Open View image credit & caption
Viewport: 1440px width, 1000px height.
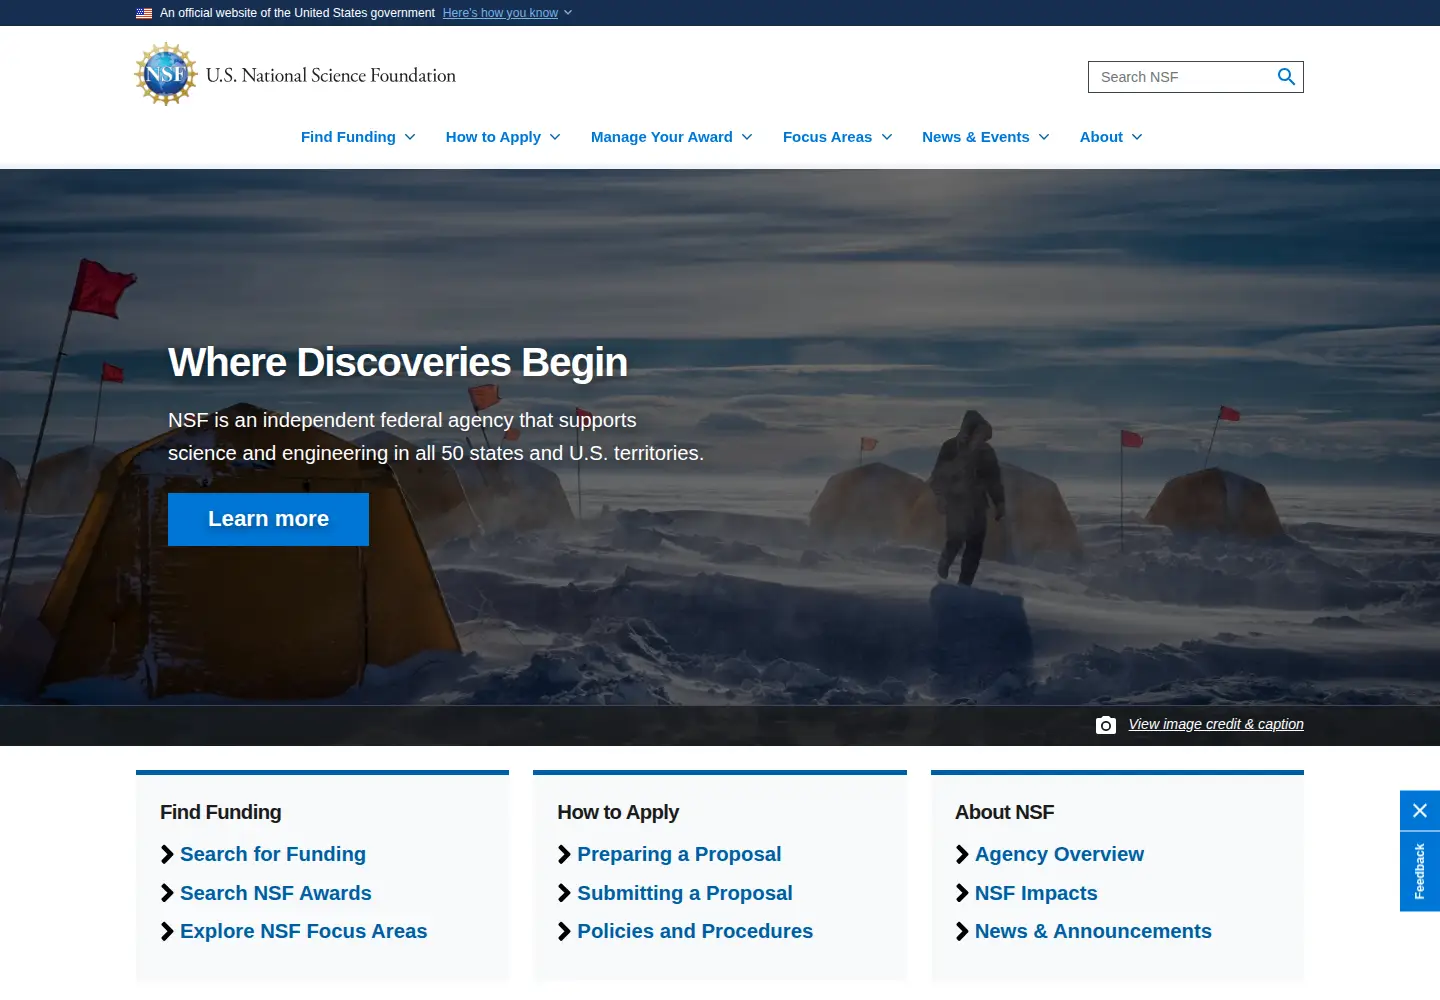(1216, 724)
